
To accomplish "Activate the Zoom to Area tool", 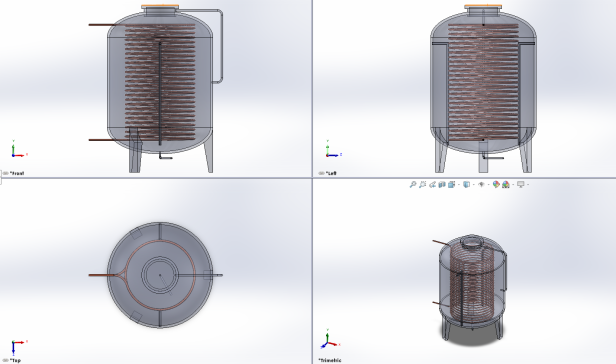I will 422,184.
